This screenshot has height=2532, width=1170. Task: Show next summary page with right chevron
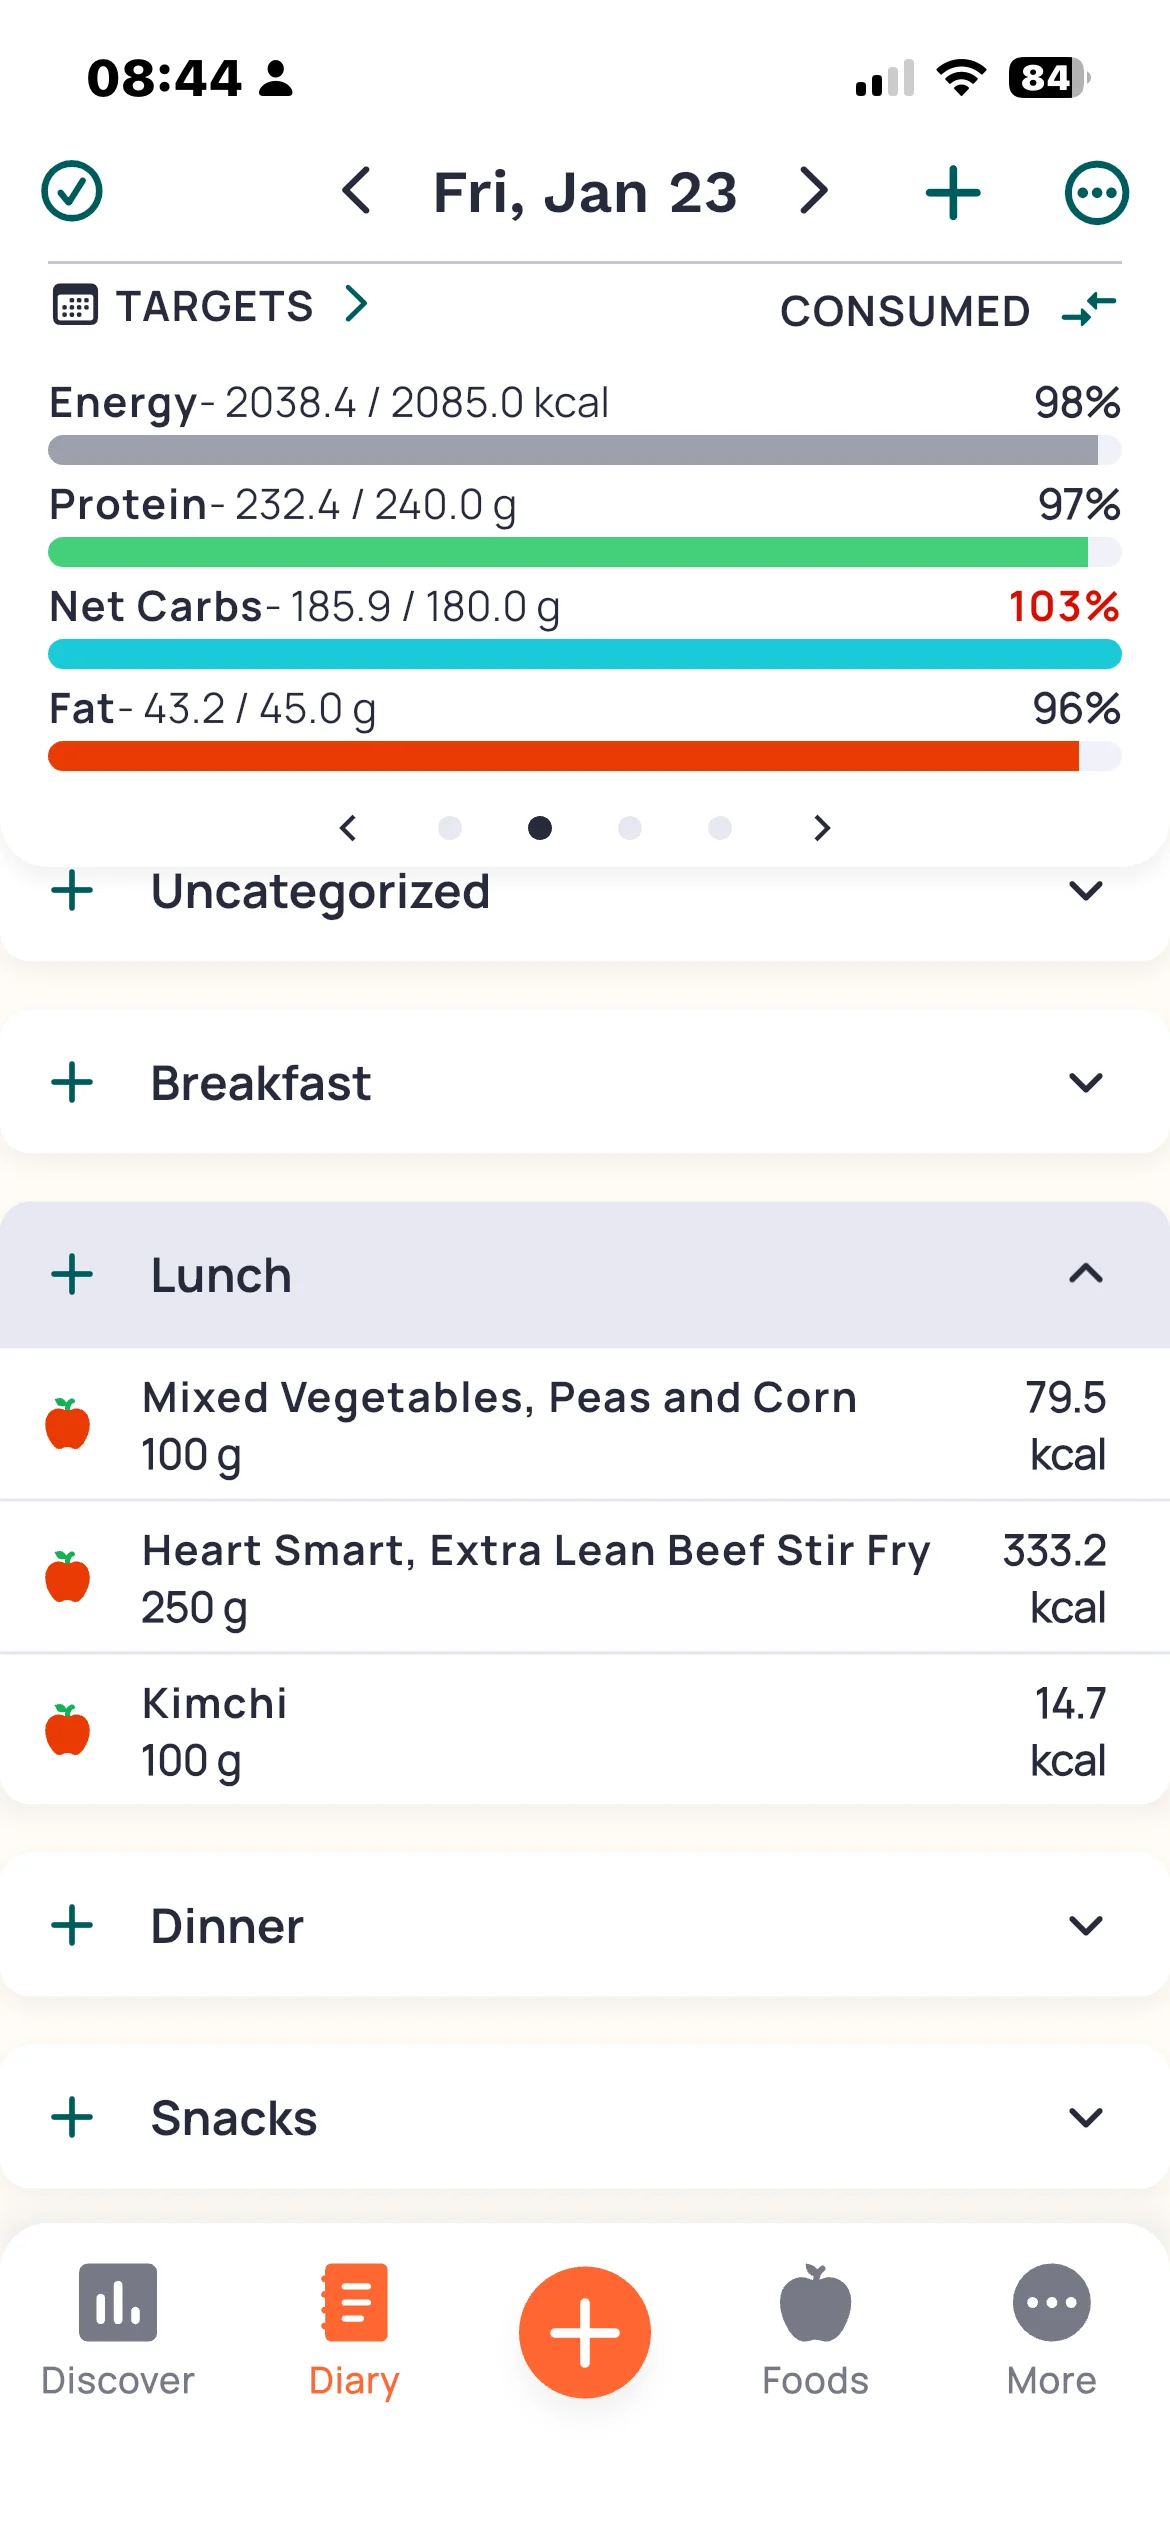[x=822, y=828]
